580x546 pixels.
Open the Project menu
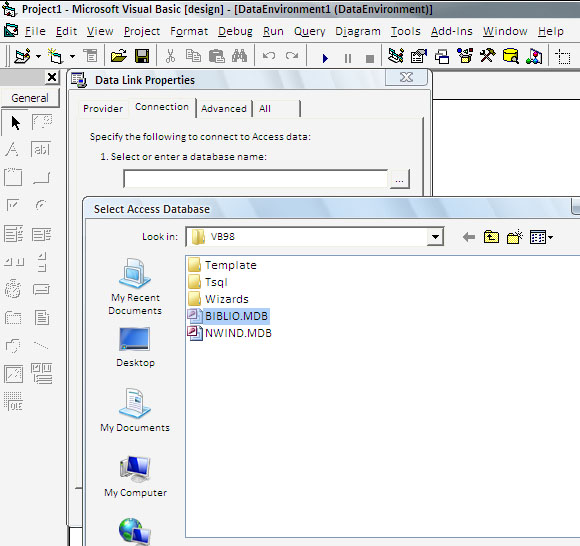click(x=142, y=31)
